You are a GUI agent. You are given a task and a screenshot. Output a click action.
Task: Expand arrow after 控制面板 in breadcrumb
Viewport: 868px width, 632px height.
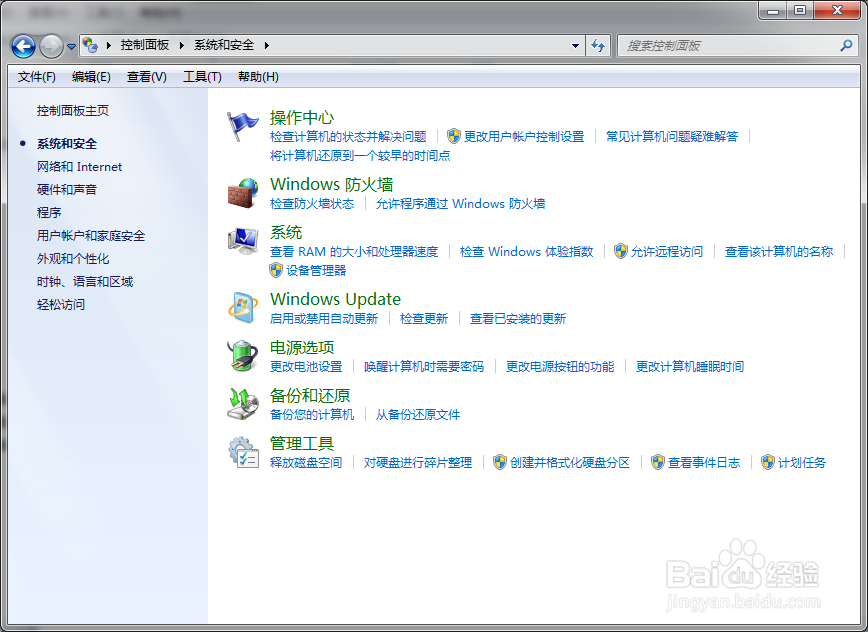(182, 45)
